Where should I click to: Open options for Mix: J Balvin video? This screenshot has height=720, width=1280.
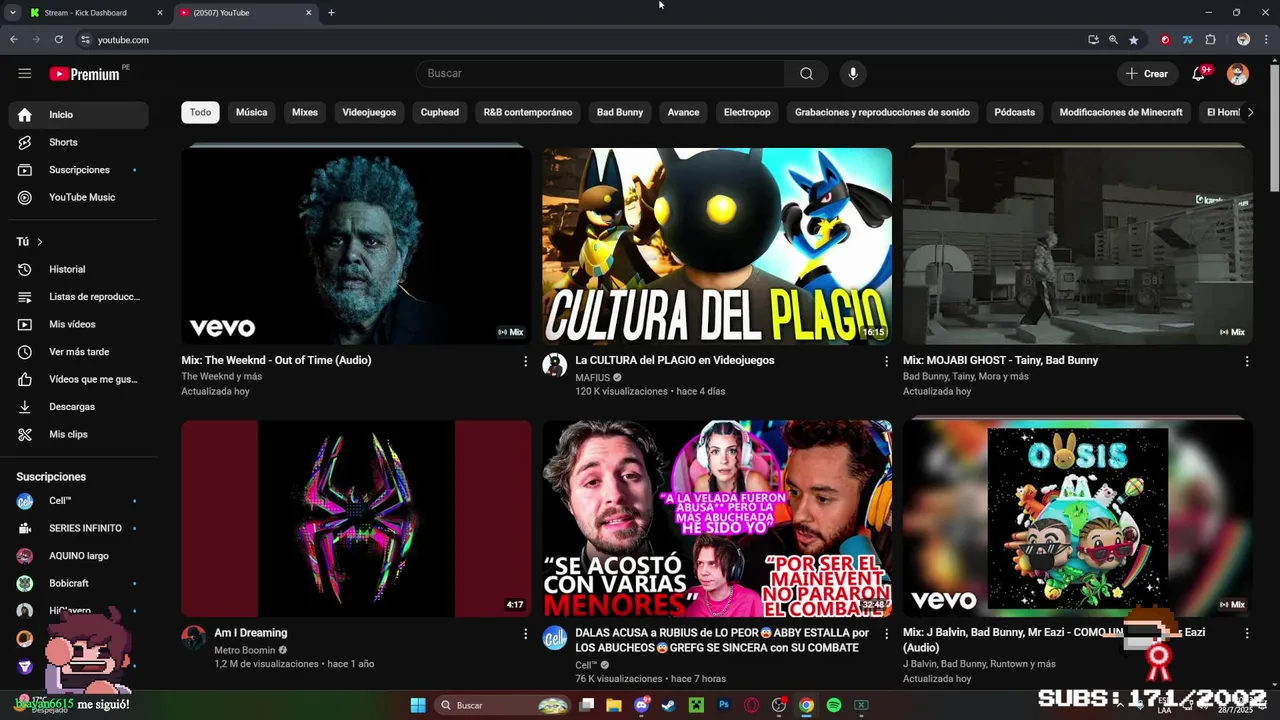1246,633
